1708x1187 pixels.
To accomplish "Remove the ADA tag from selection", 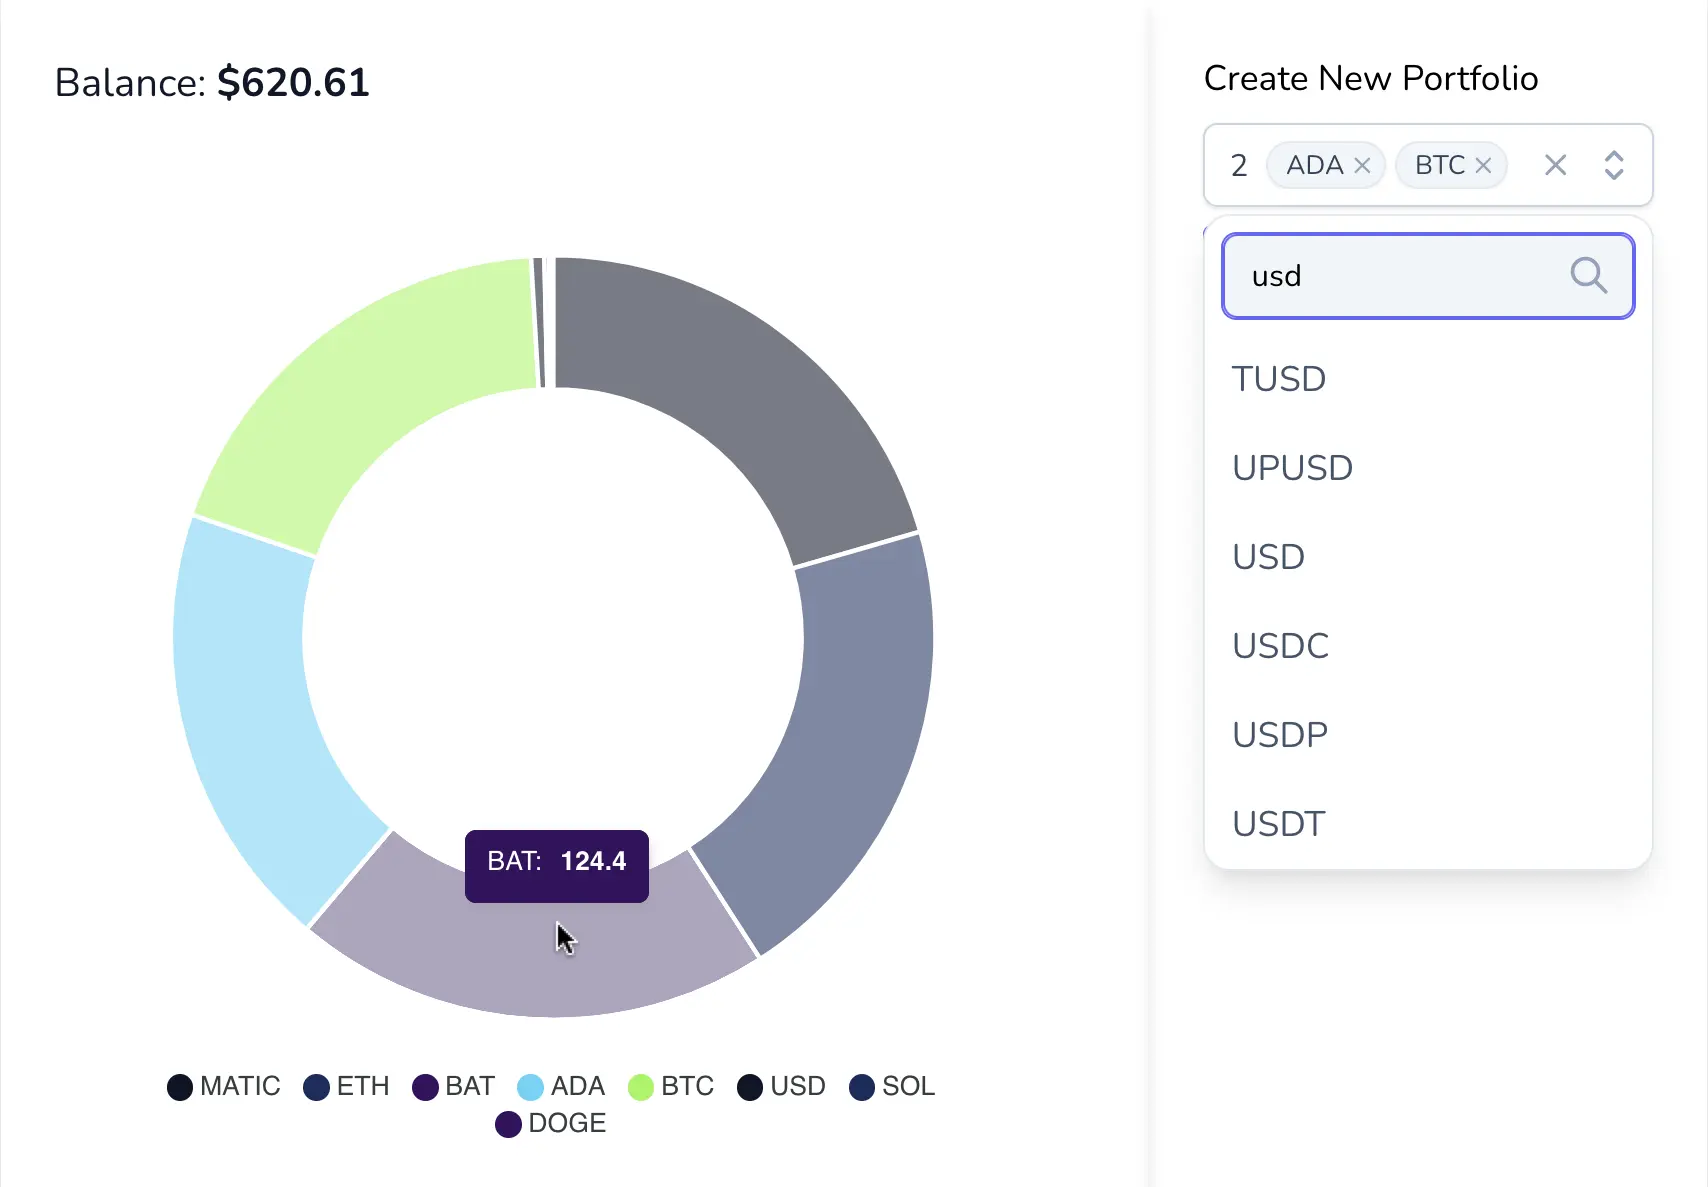I will pos(1361,166).
